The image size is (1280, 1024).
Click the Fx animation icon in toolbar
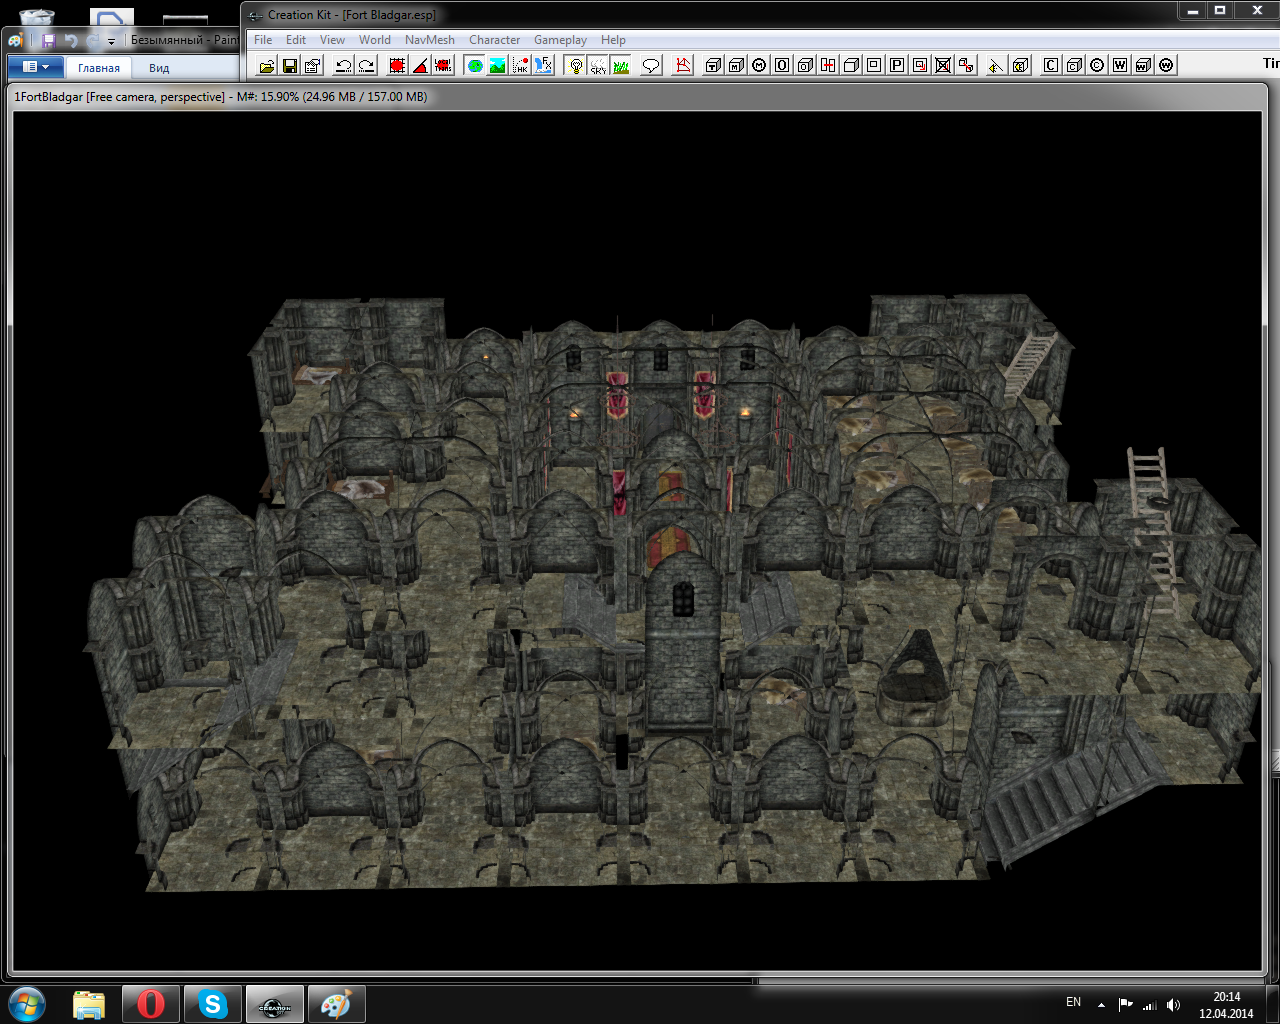(x=543, y=65)
